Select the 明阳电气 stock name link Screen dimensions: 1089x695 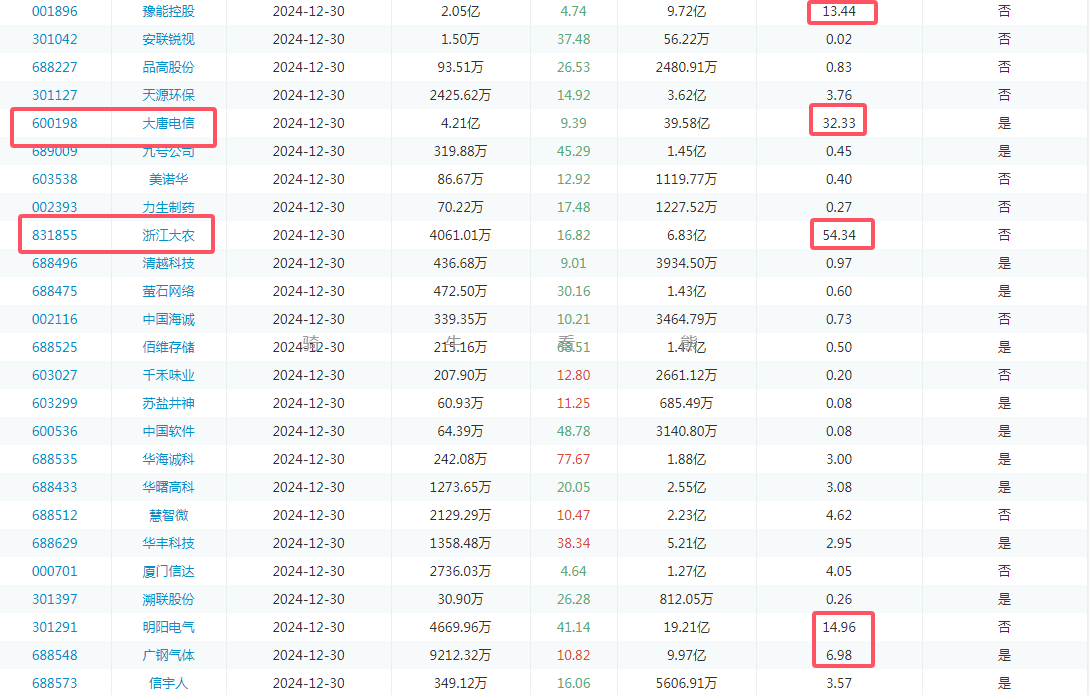[168, 627]
